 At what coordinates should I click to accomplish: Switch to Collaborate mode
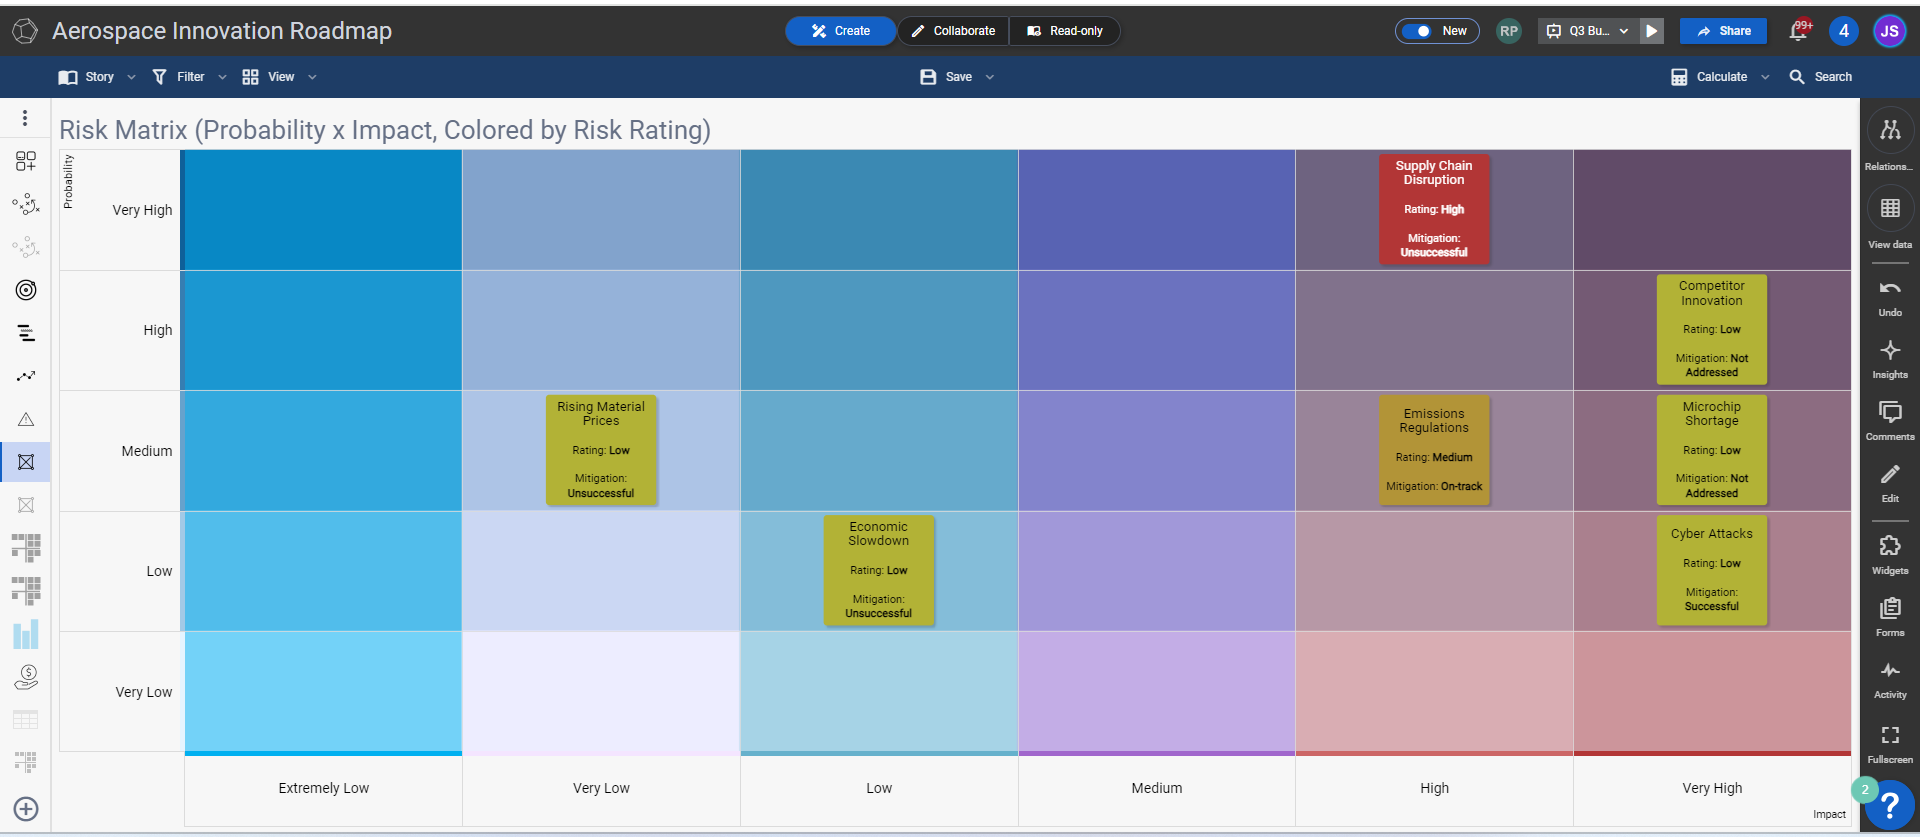click(x=953, y=31)
